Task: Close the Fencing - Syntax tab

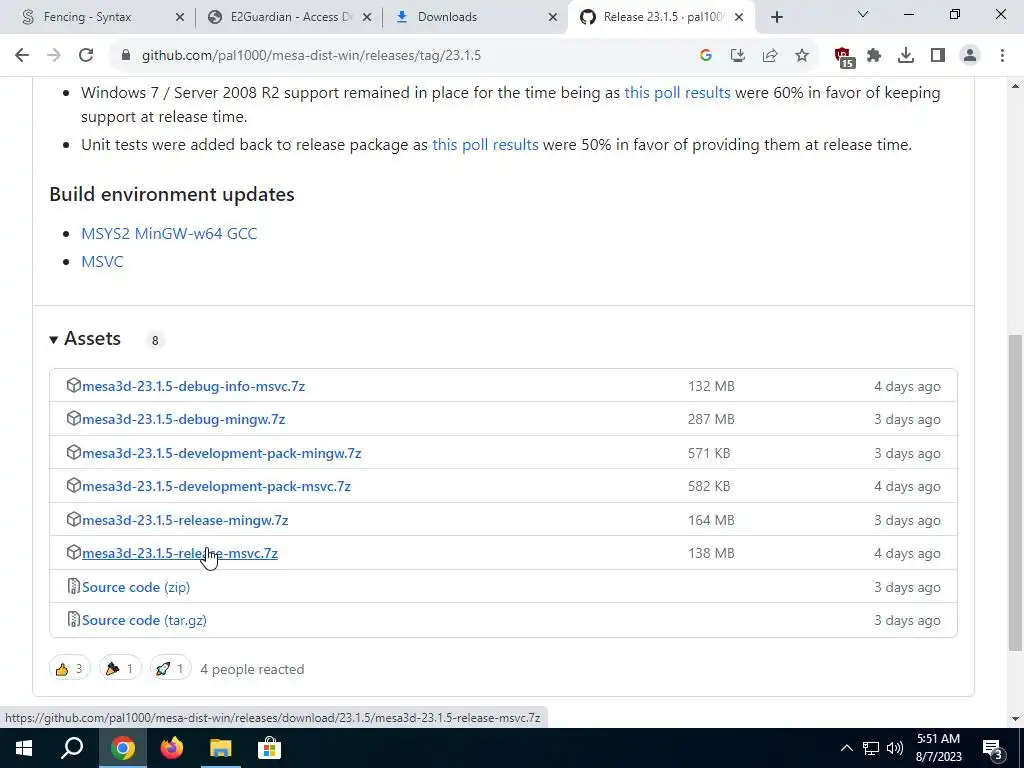Action: (180, 18)
